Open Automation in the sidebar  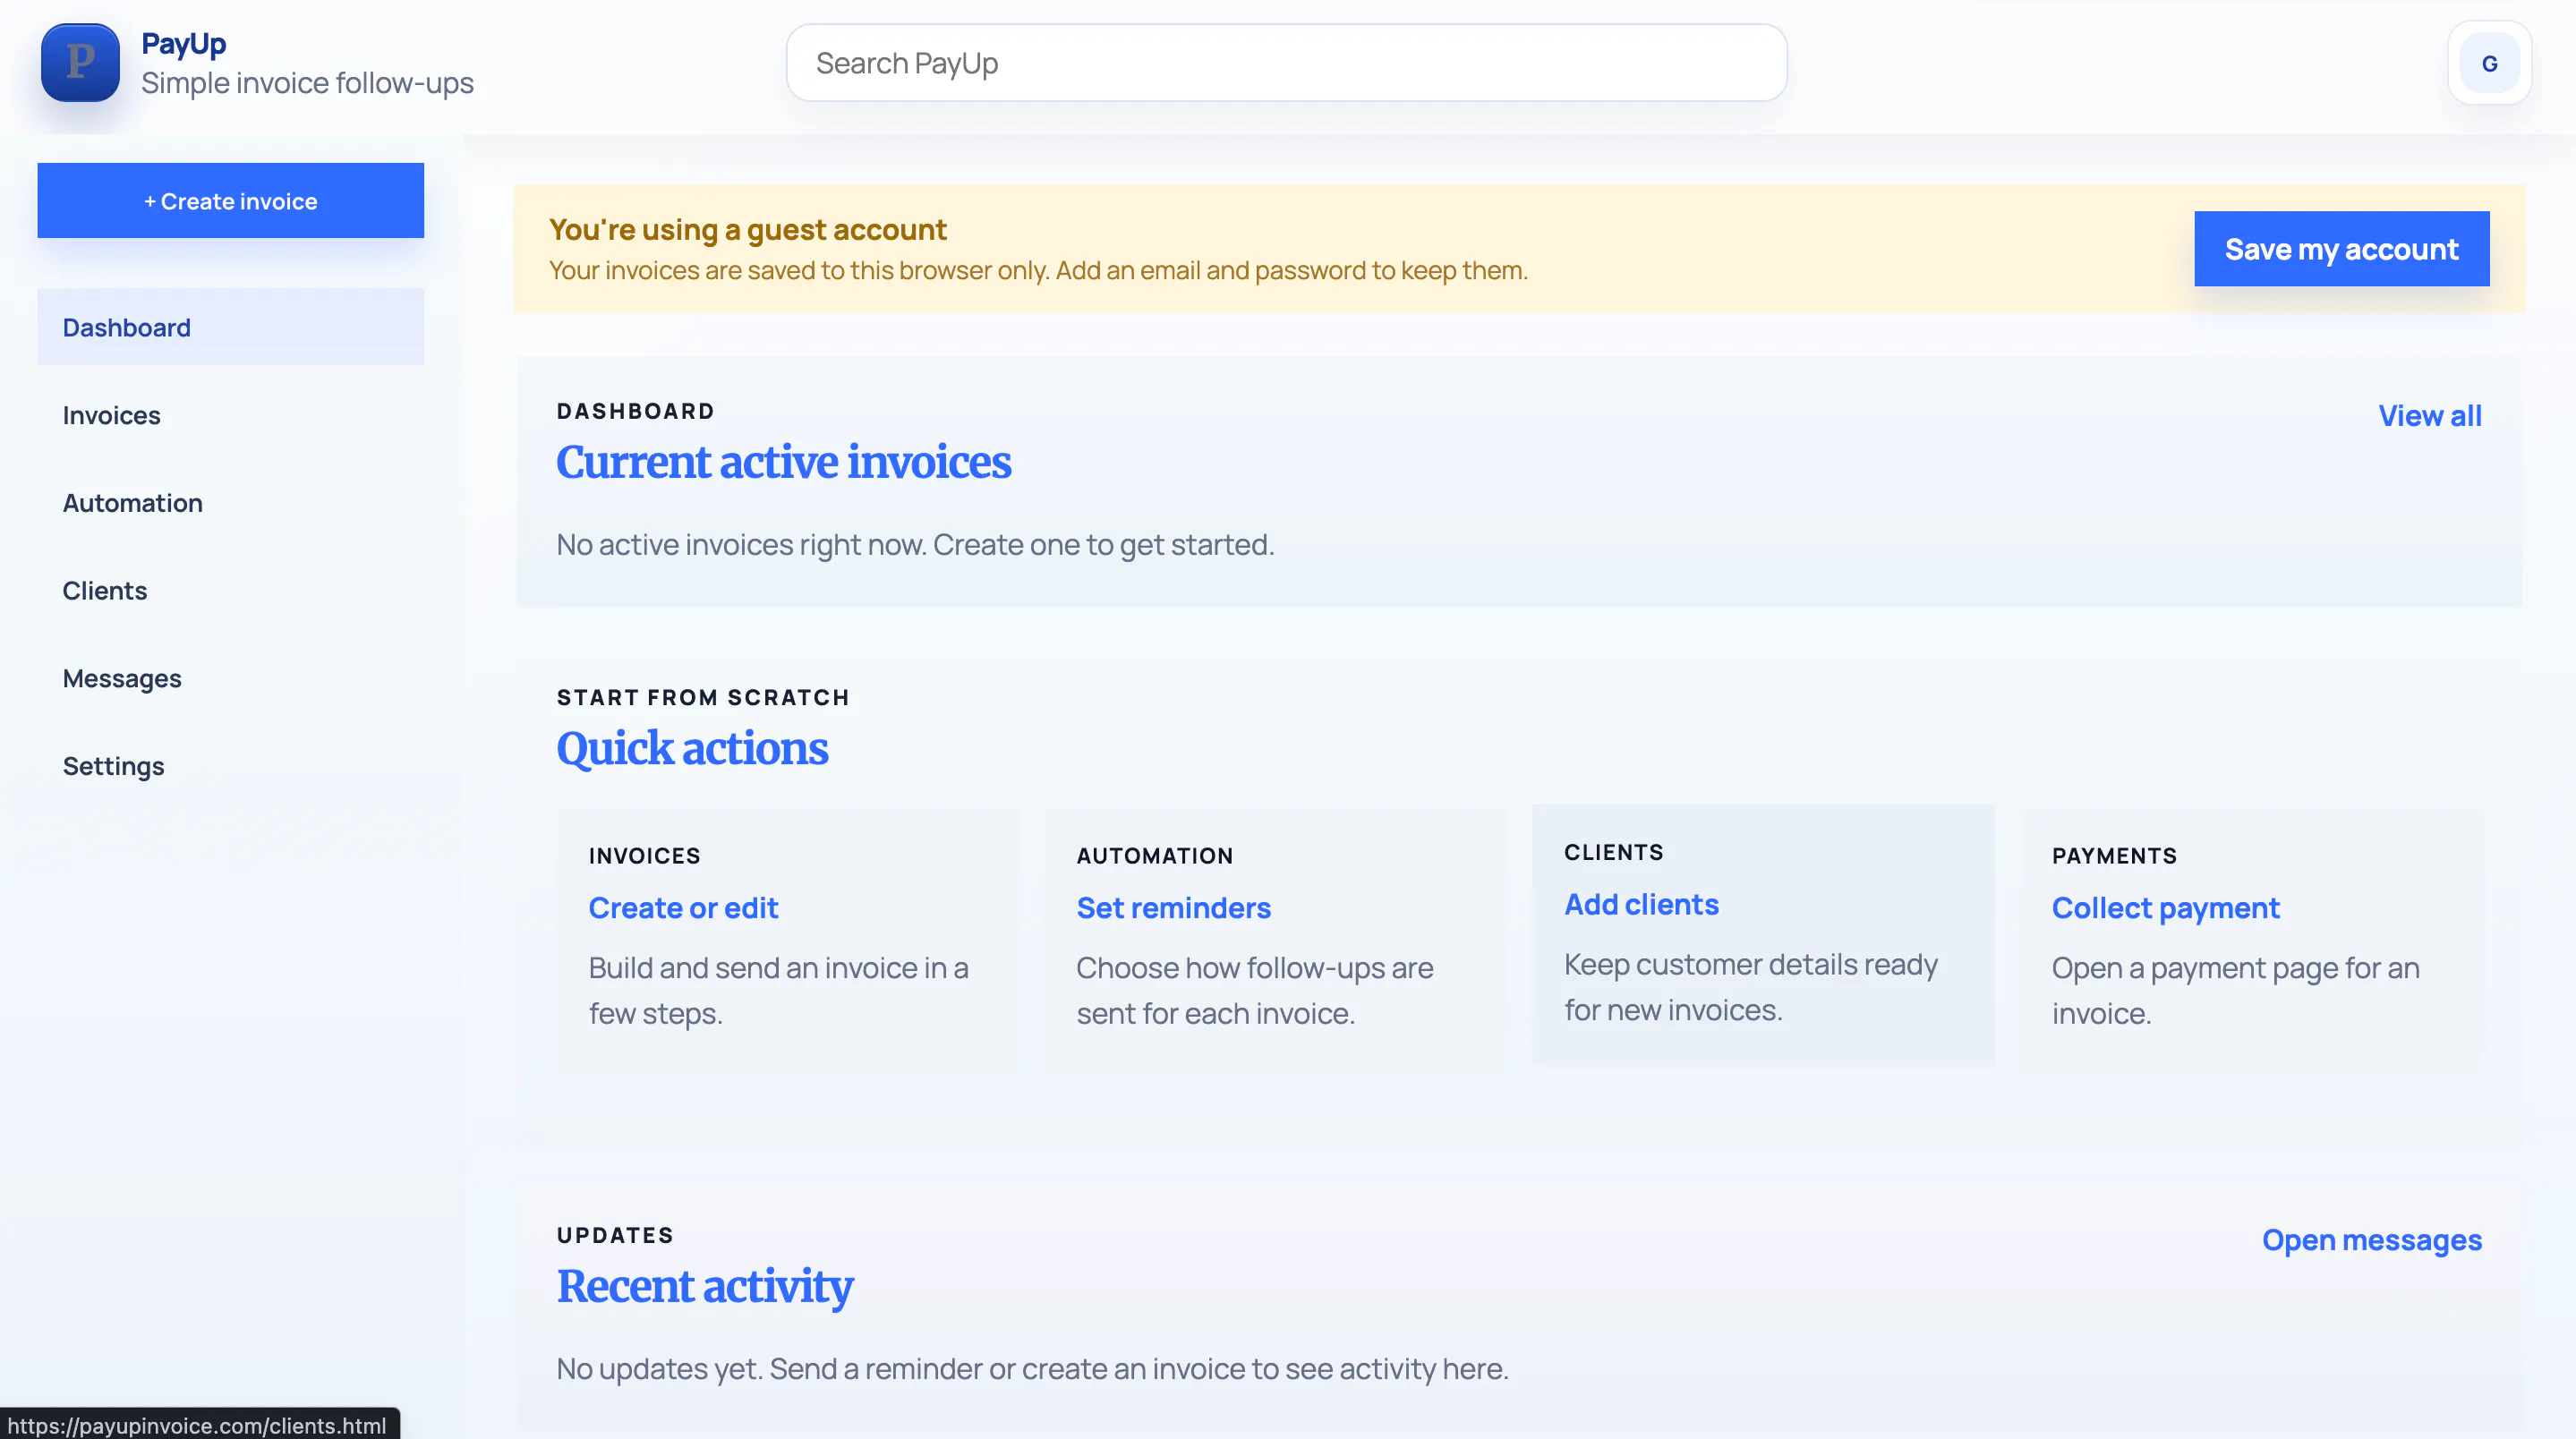tap(231, 503)
